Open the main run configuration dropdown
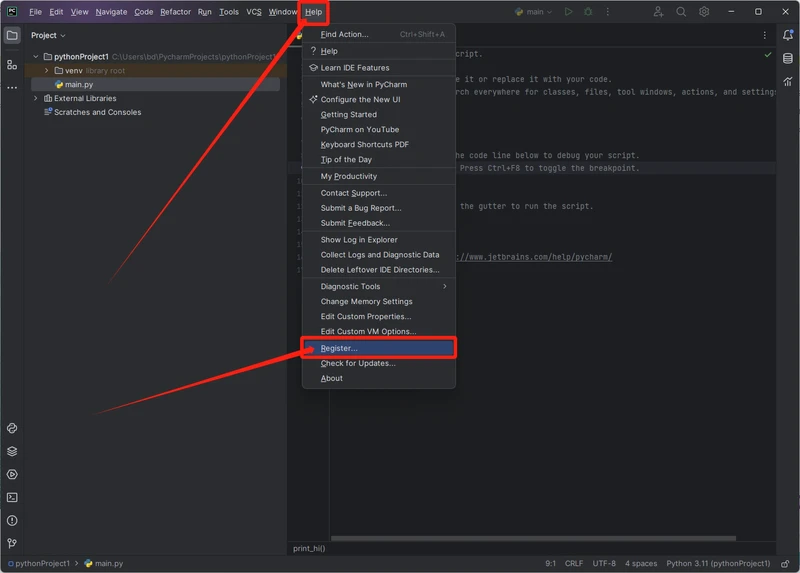 (533, 12)
